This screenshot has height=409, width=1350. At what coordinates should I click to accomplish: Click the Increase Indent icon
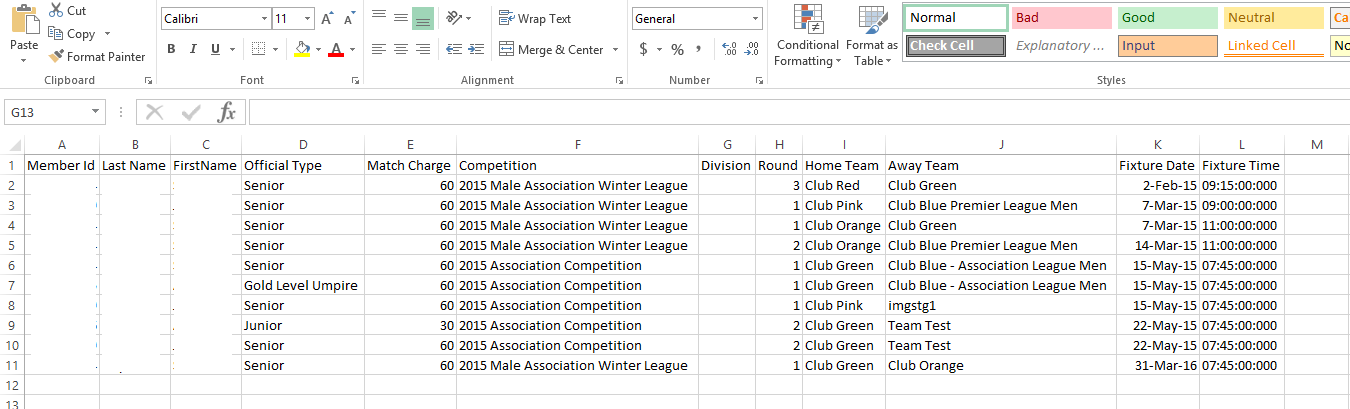coord(475,49)
